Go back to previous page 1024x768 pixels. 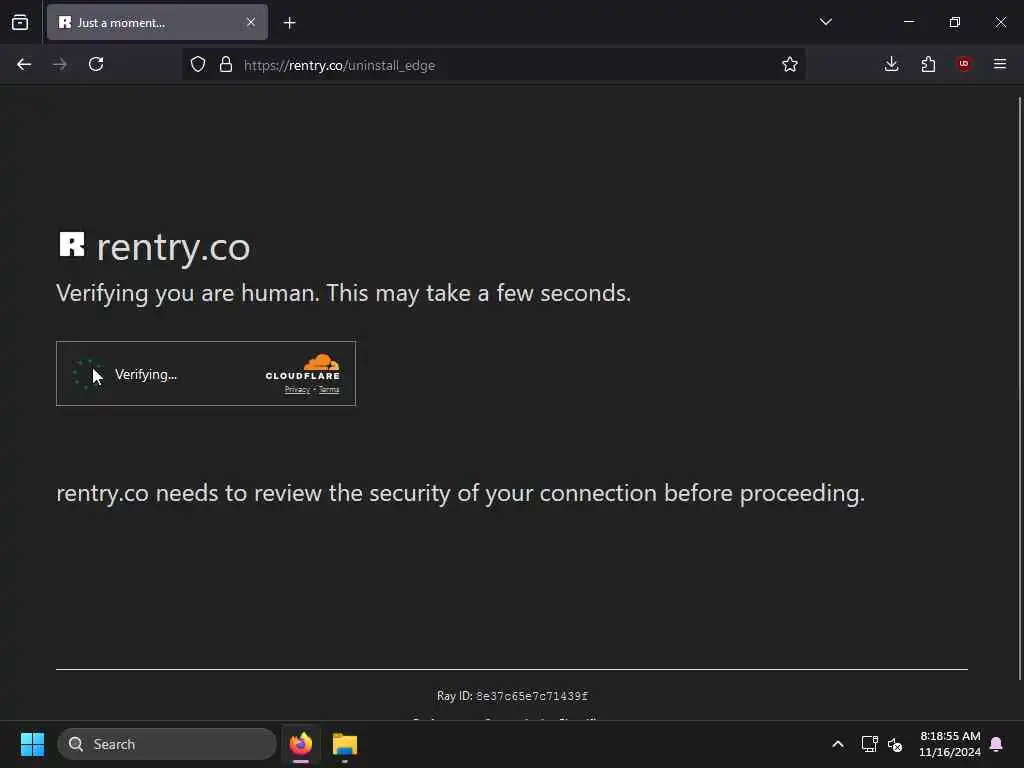tap(24, 64)
